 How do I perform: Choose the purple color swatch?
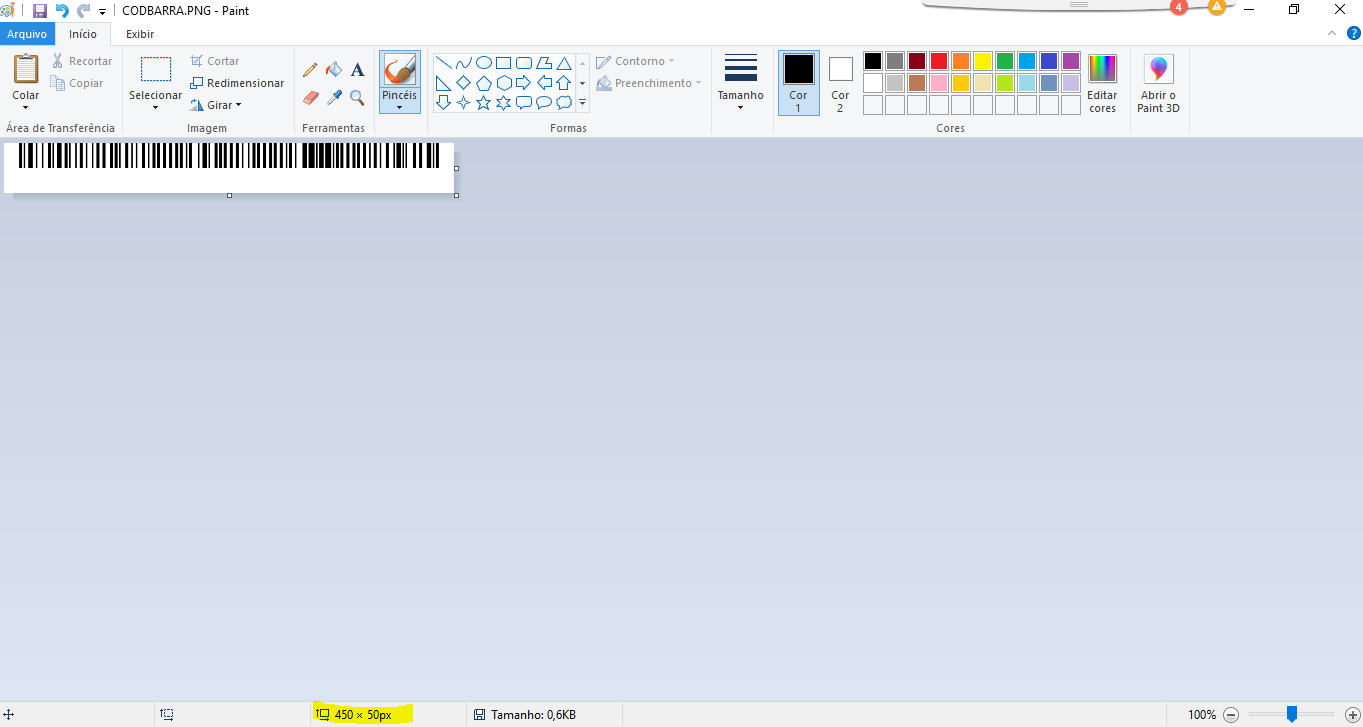[x=1071, y=61]
